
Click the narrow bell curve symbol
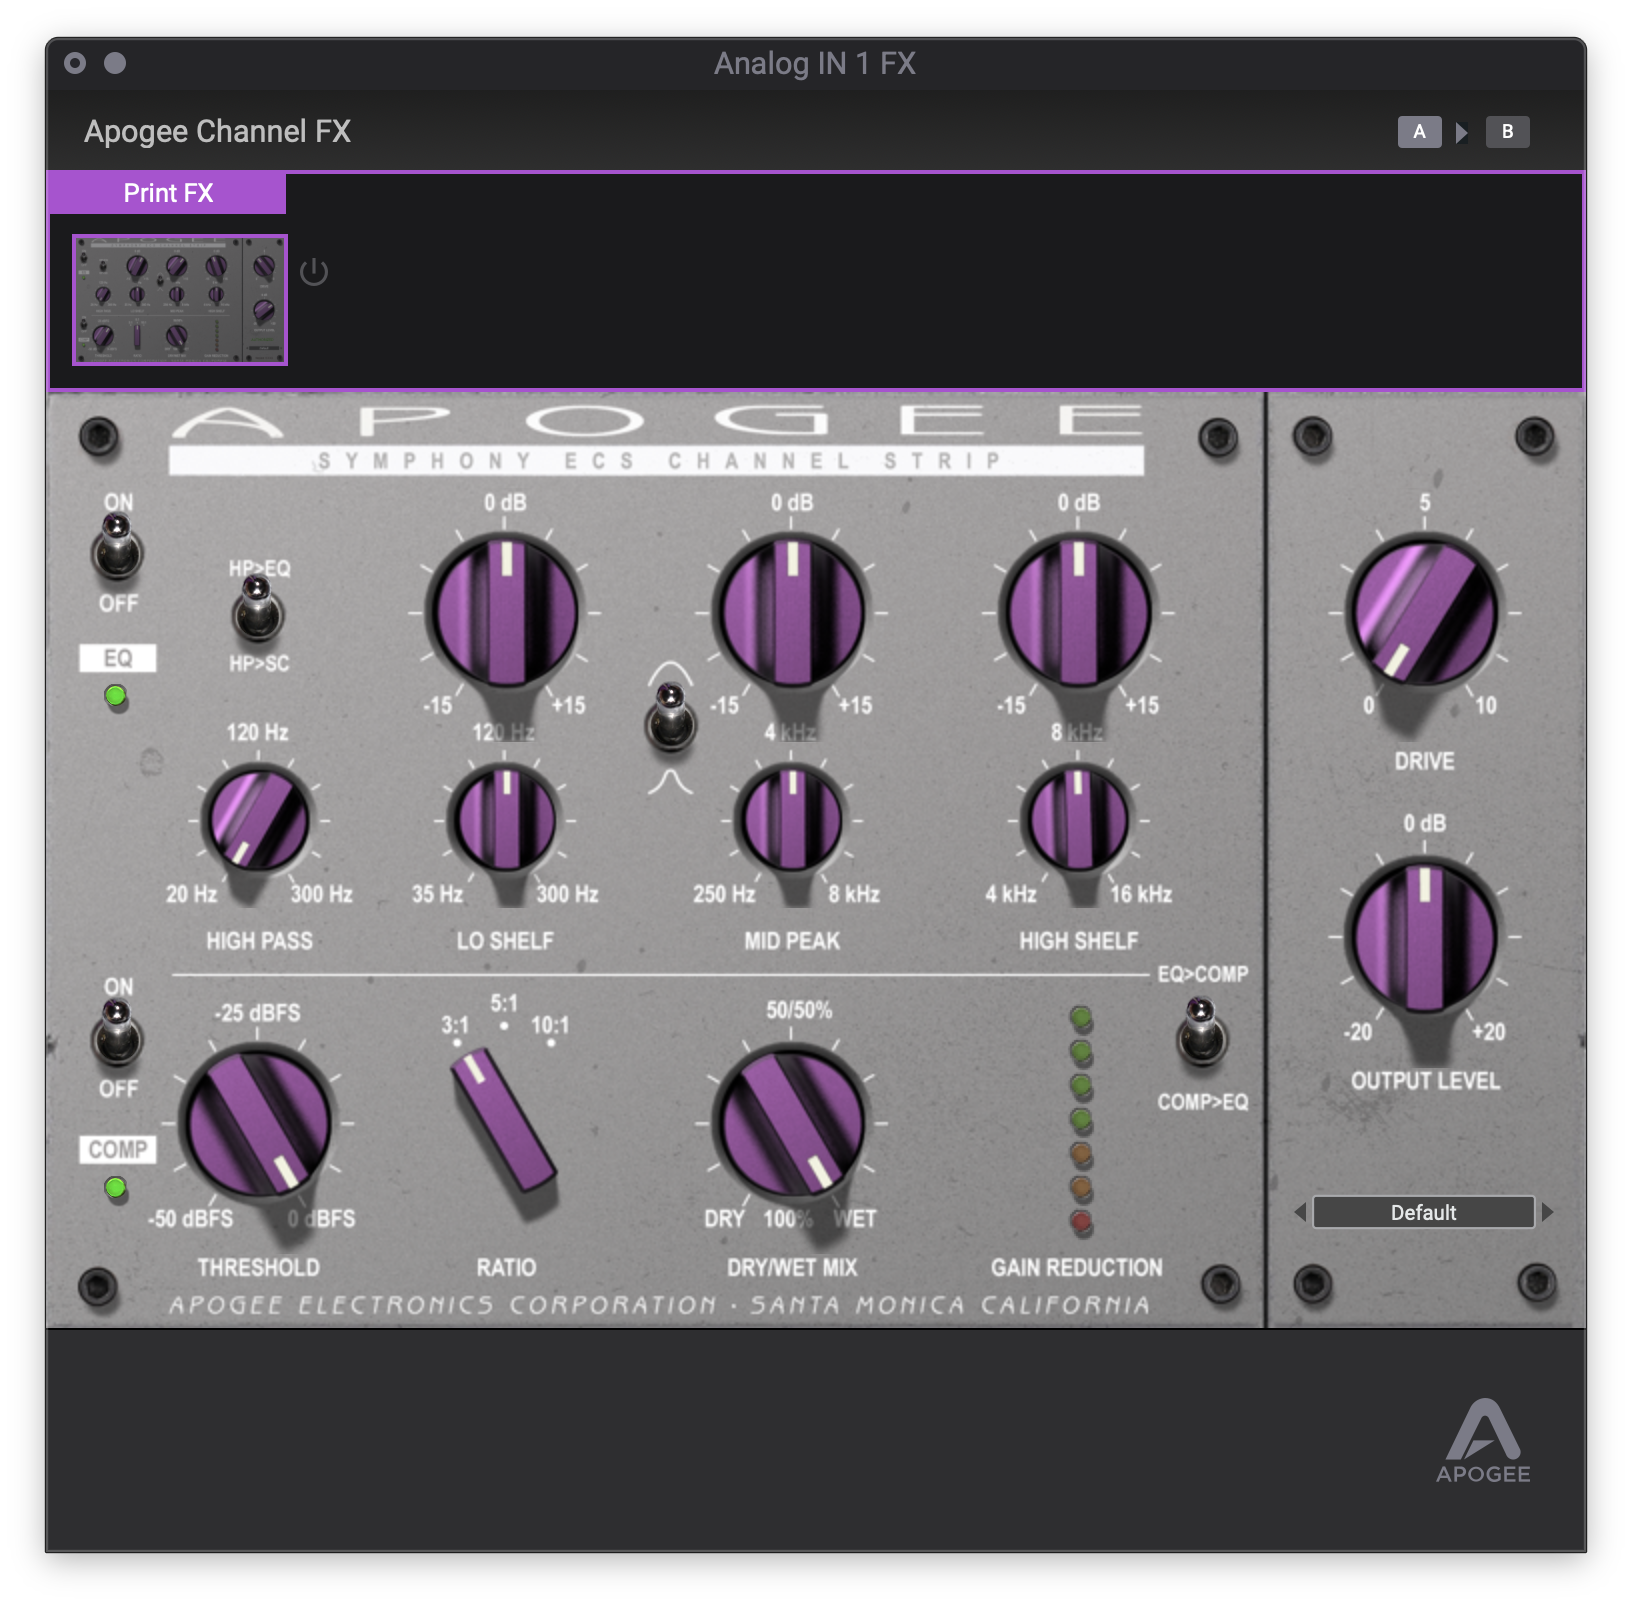[x=670, y=780]
